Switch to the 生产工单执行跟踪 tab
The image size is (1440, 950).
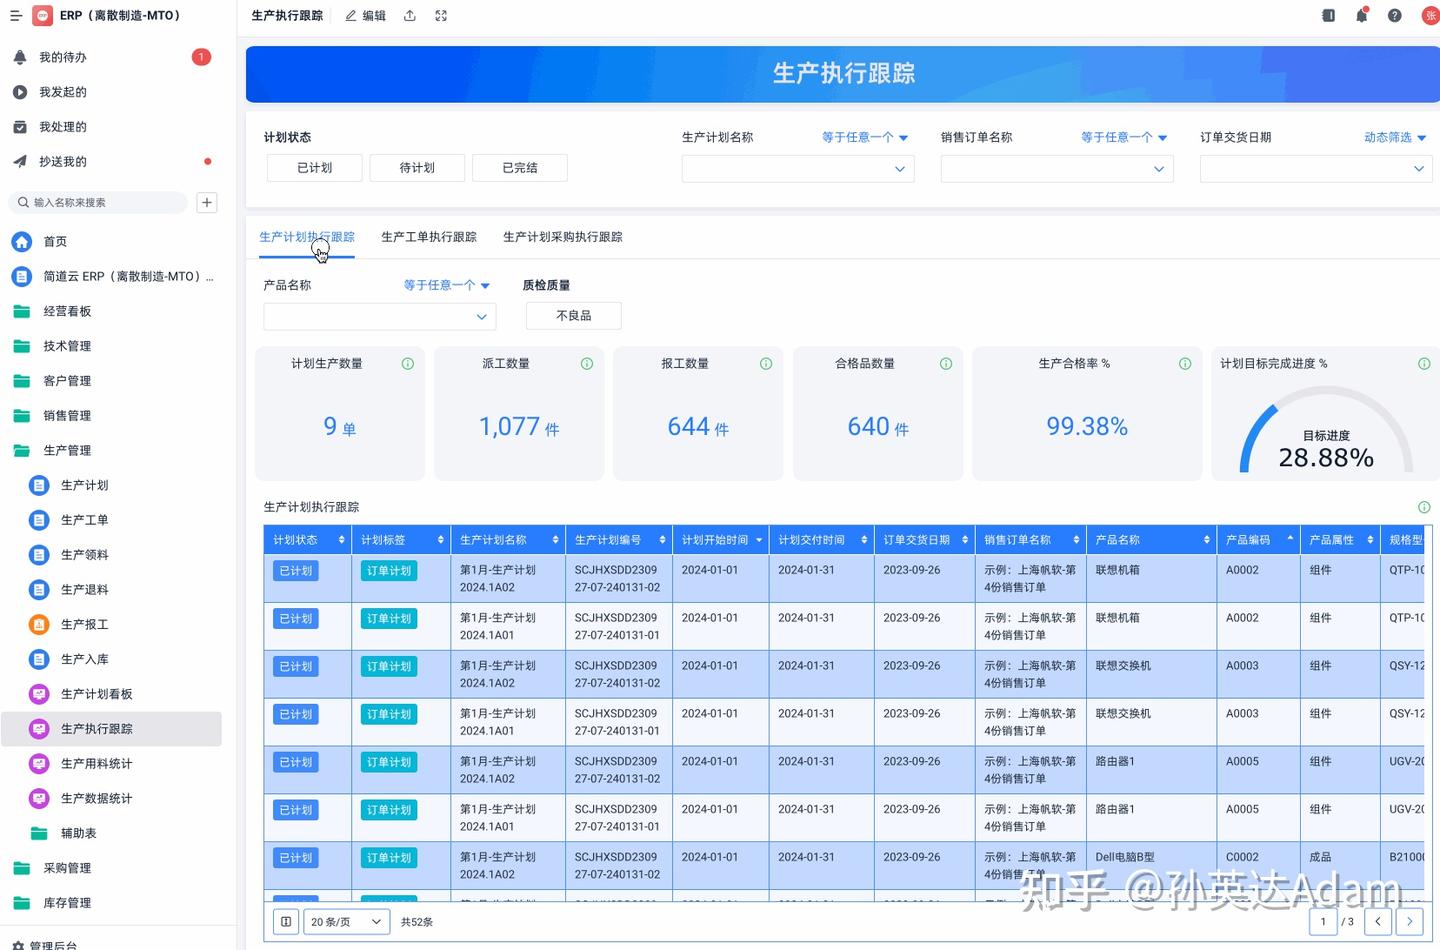429,238
